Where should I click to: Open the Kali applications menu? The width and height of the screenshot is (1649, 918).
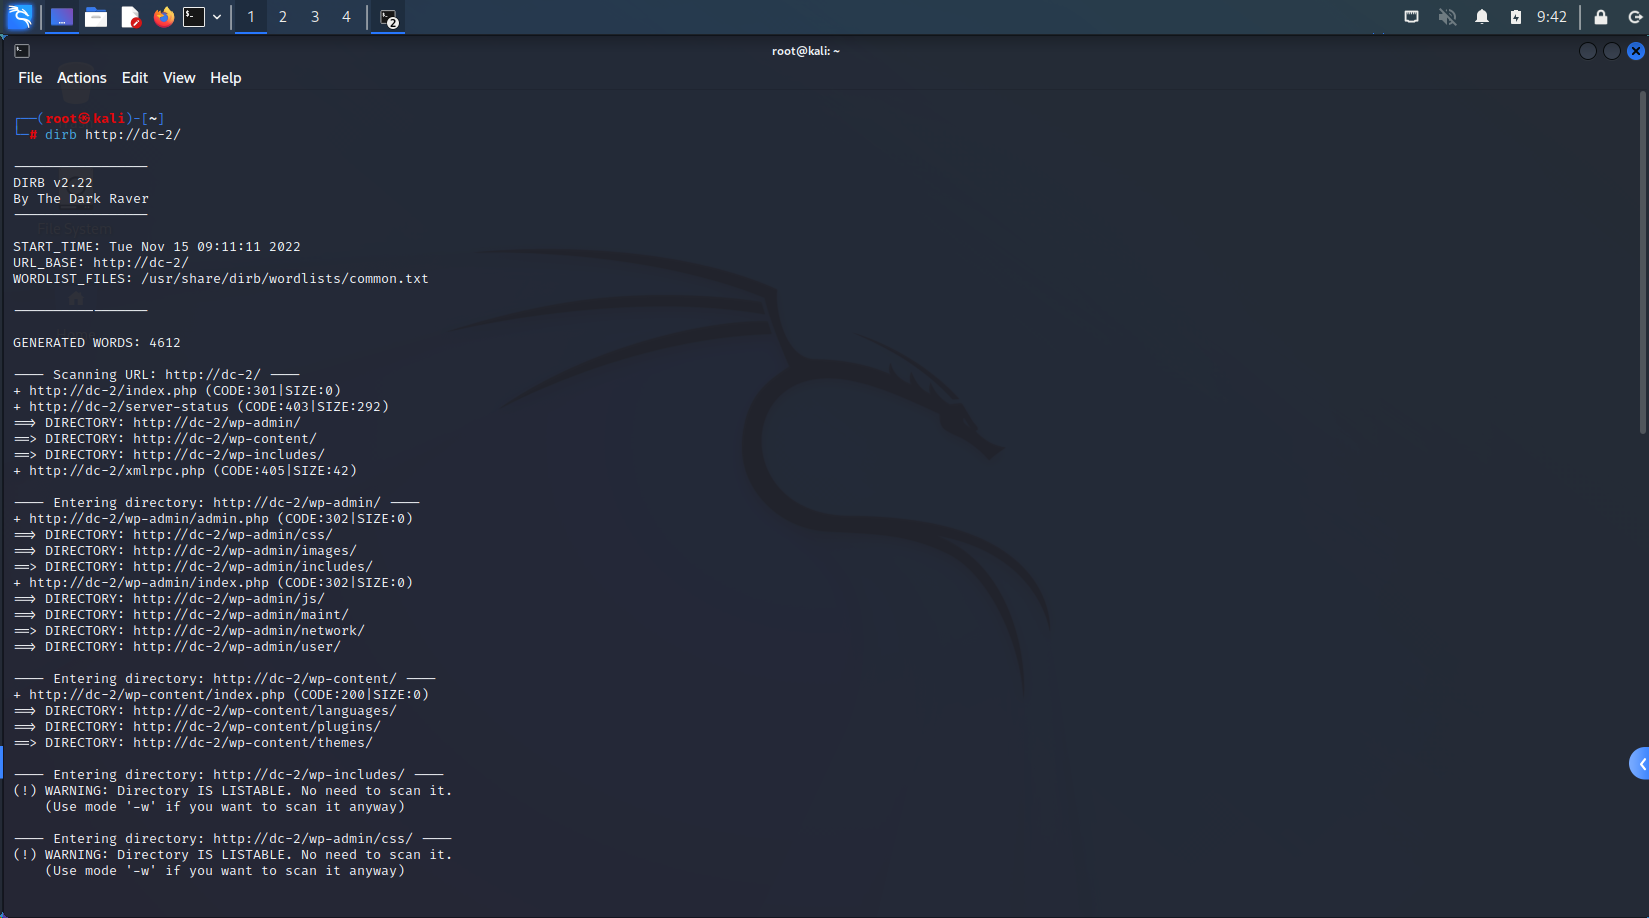(20, 16)
